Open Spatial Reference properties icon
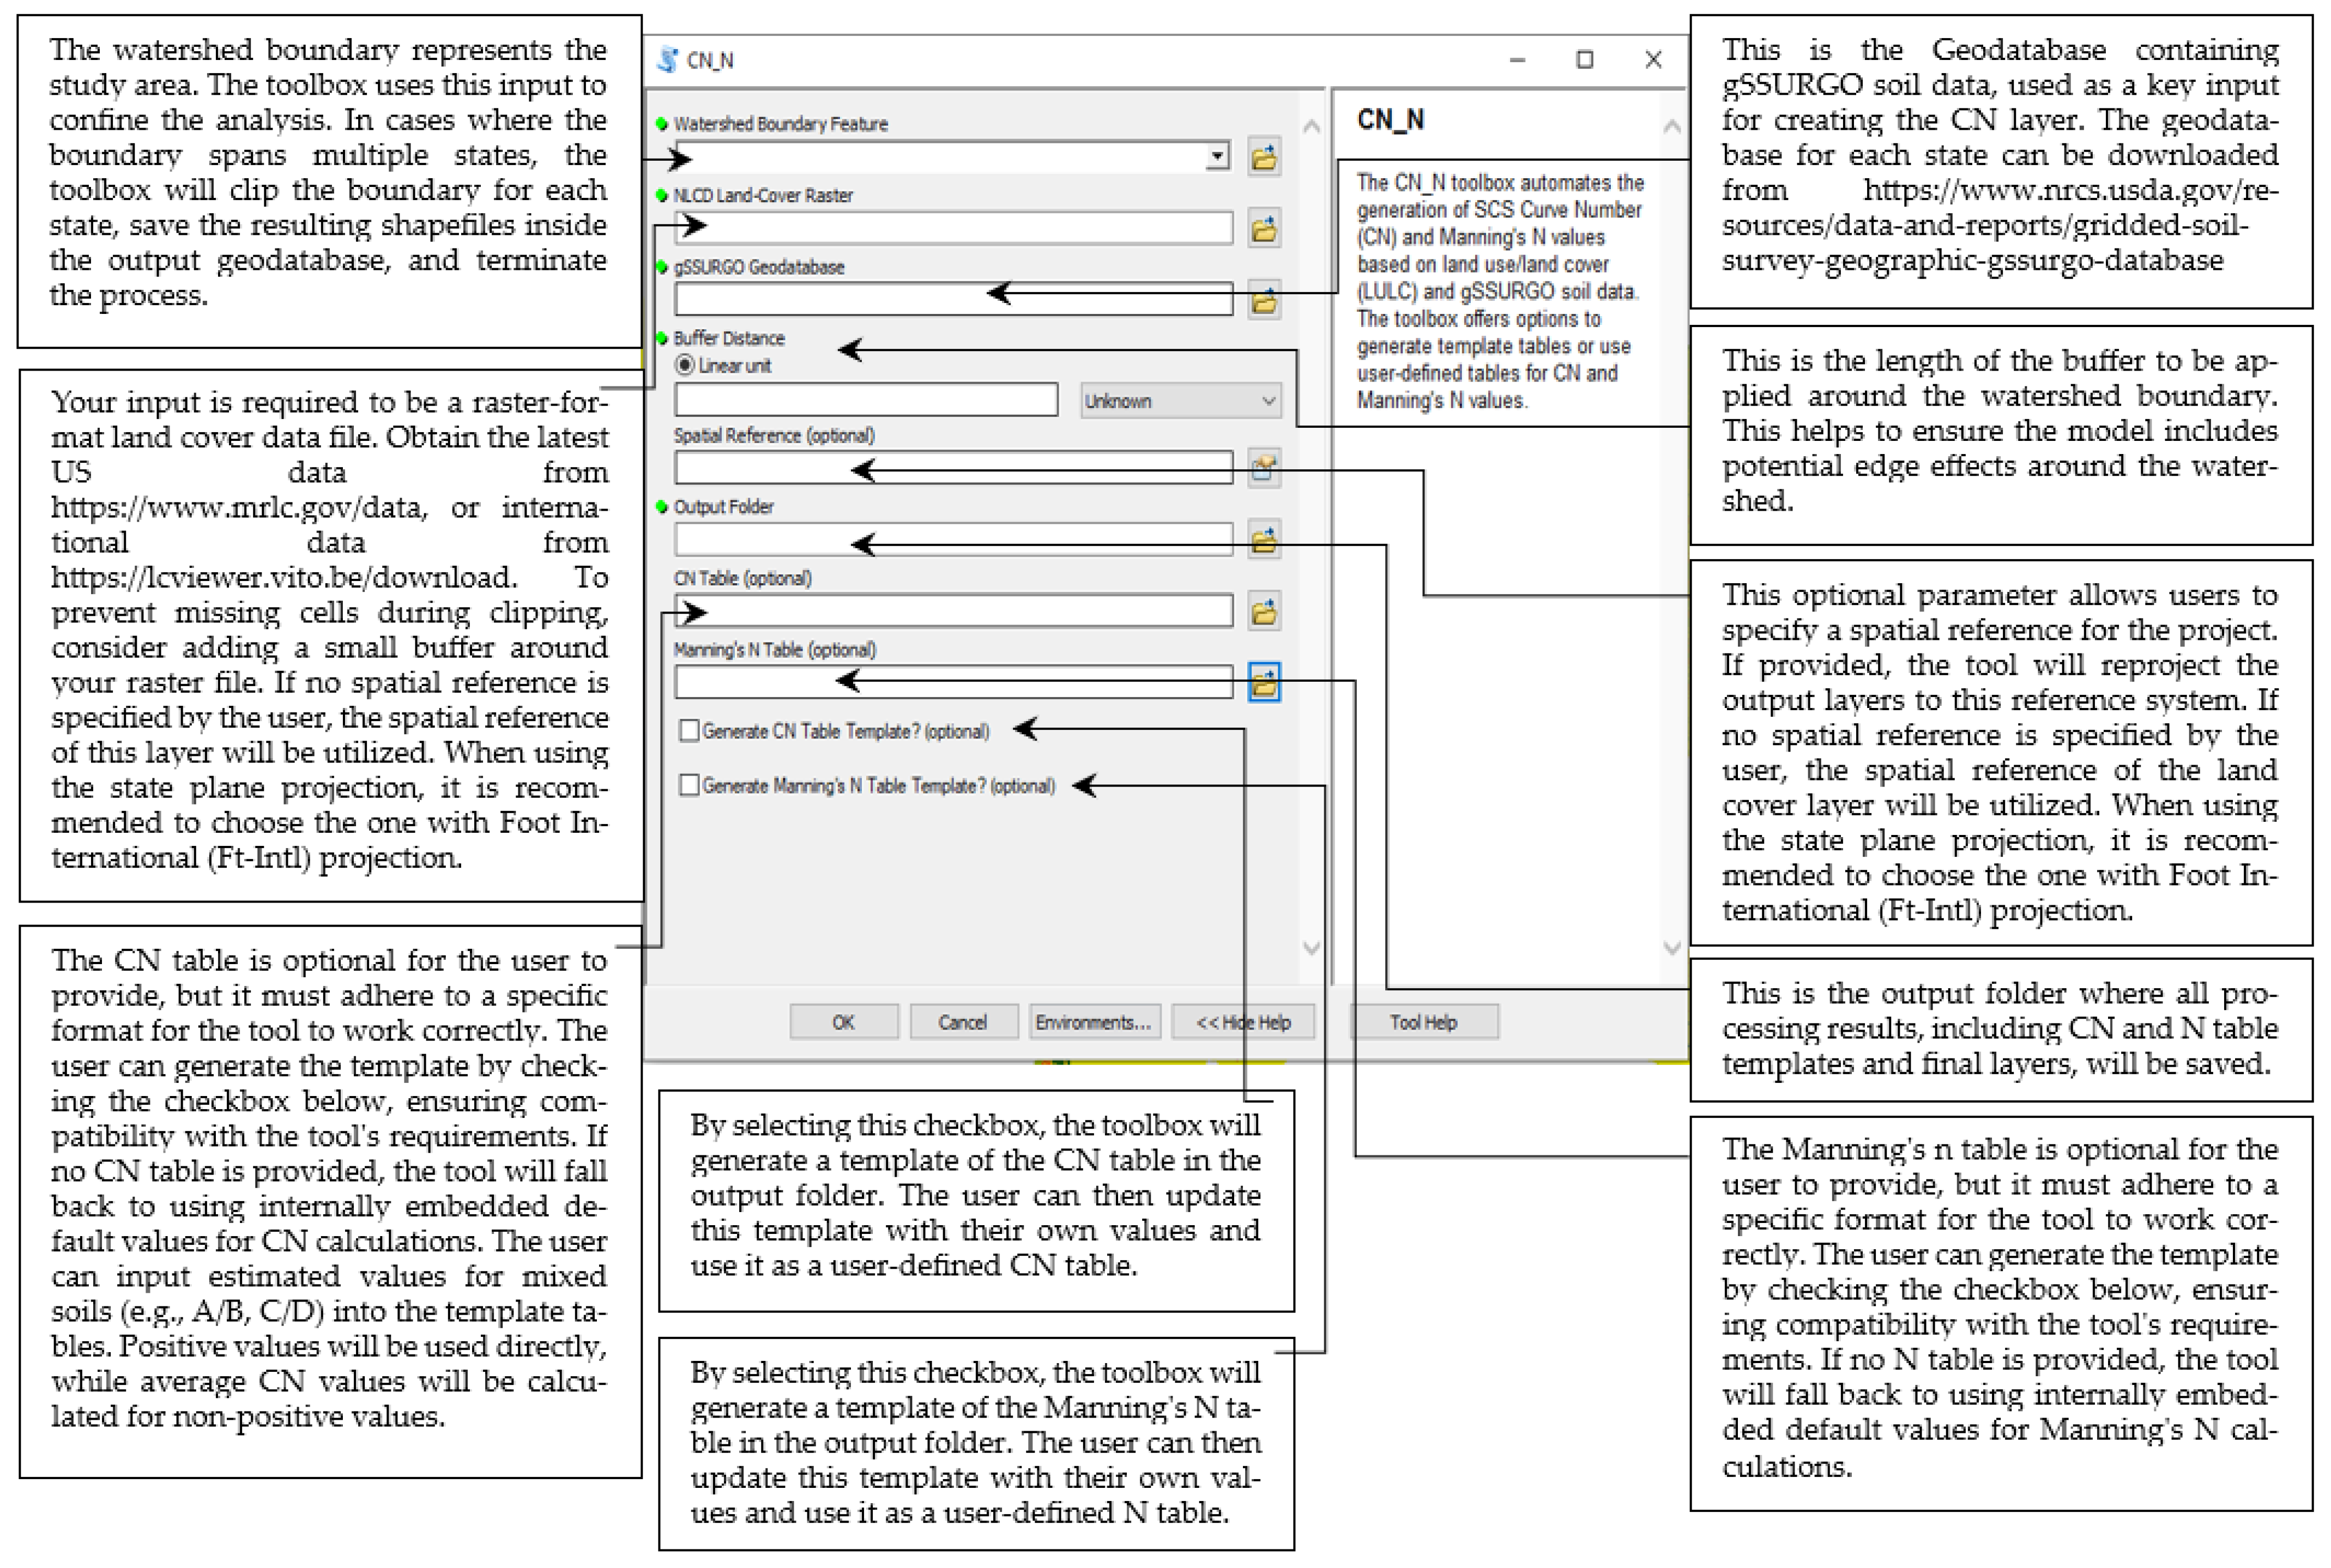The height and width of the screenshot is (1568, 2331). 1264,467
